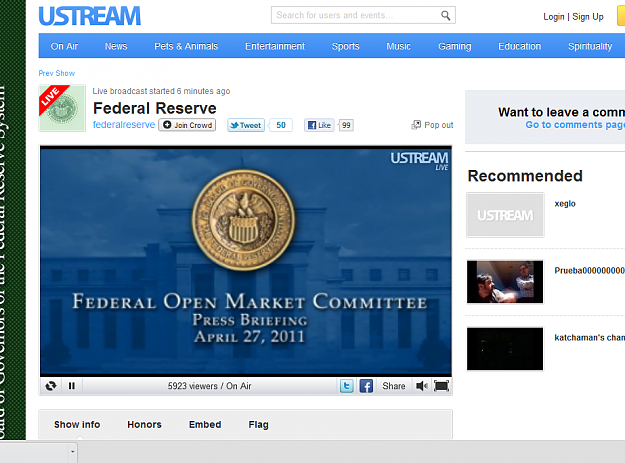This screenshot has height=463, width=625.
Task: Open the katchaman's channel thumbnail
Action: click(x=505, y=349)
